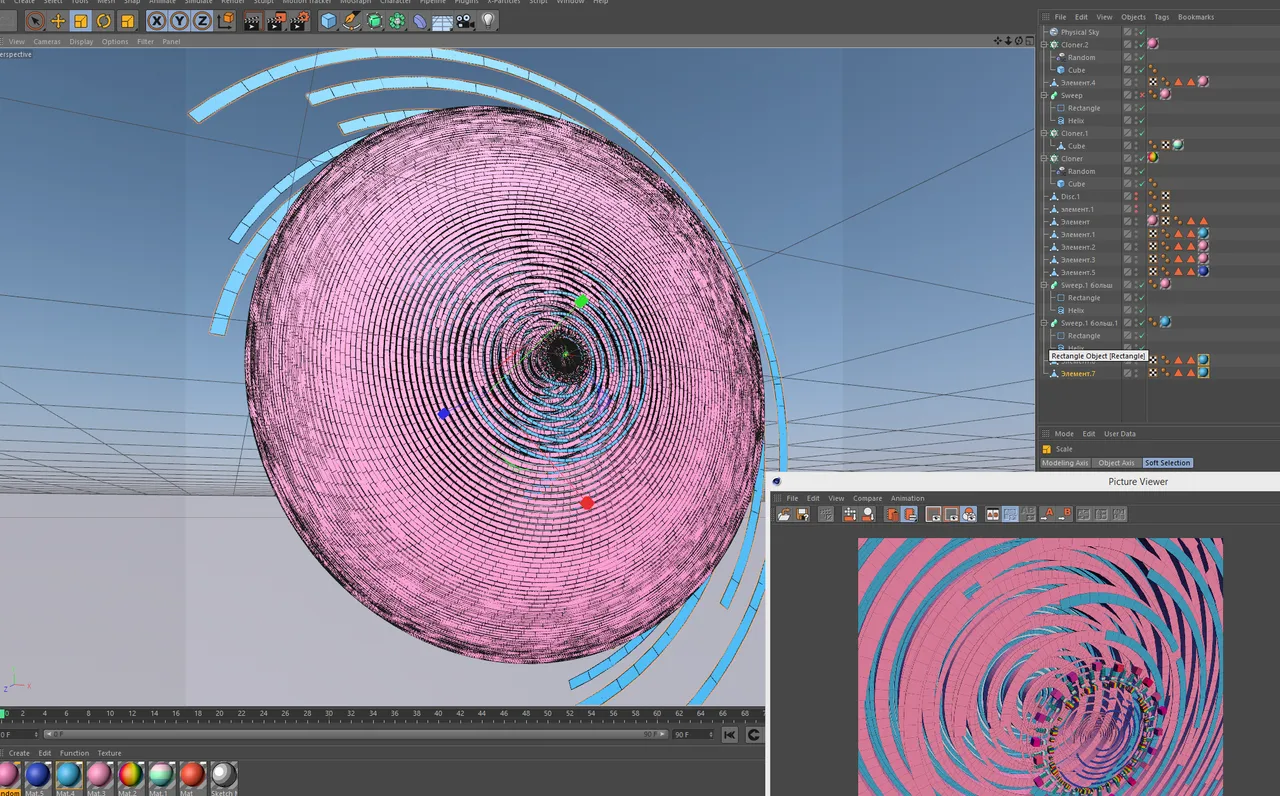1280x796 pixels.
Task: Click the timeline end frame field 90 F
Action: tap(694, 734)
